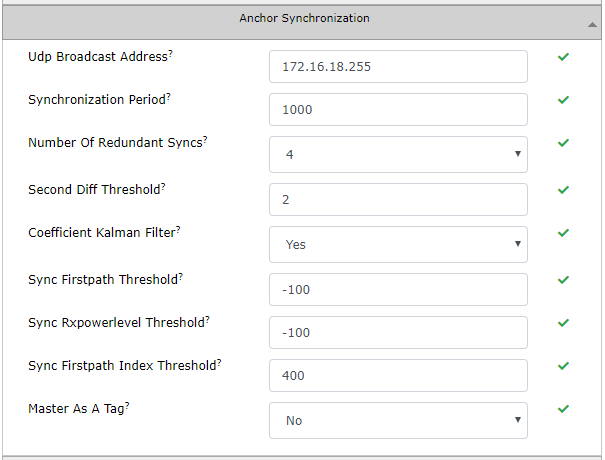The width and height of the screenshot is (605, 460).
Task: Click help mark beside Master As A Tag
Action: [127, 405]
